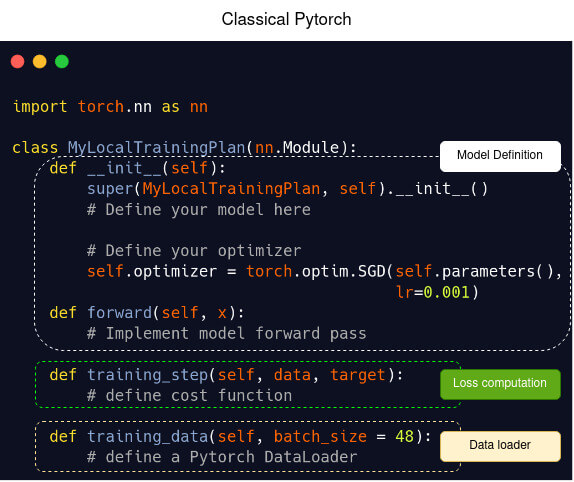574x482 pixels.
Task: Click 'Implement model forward pass' comment
Action: tap(227, 333)
